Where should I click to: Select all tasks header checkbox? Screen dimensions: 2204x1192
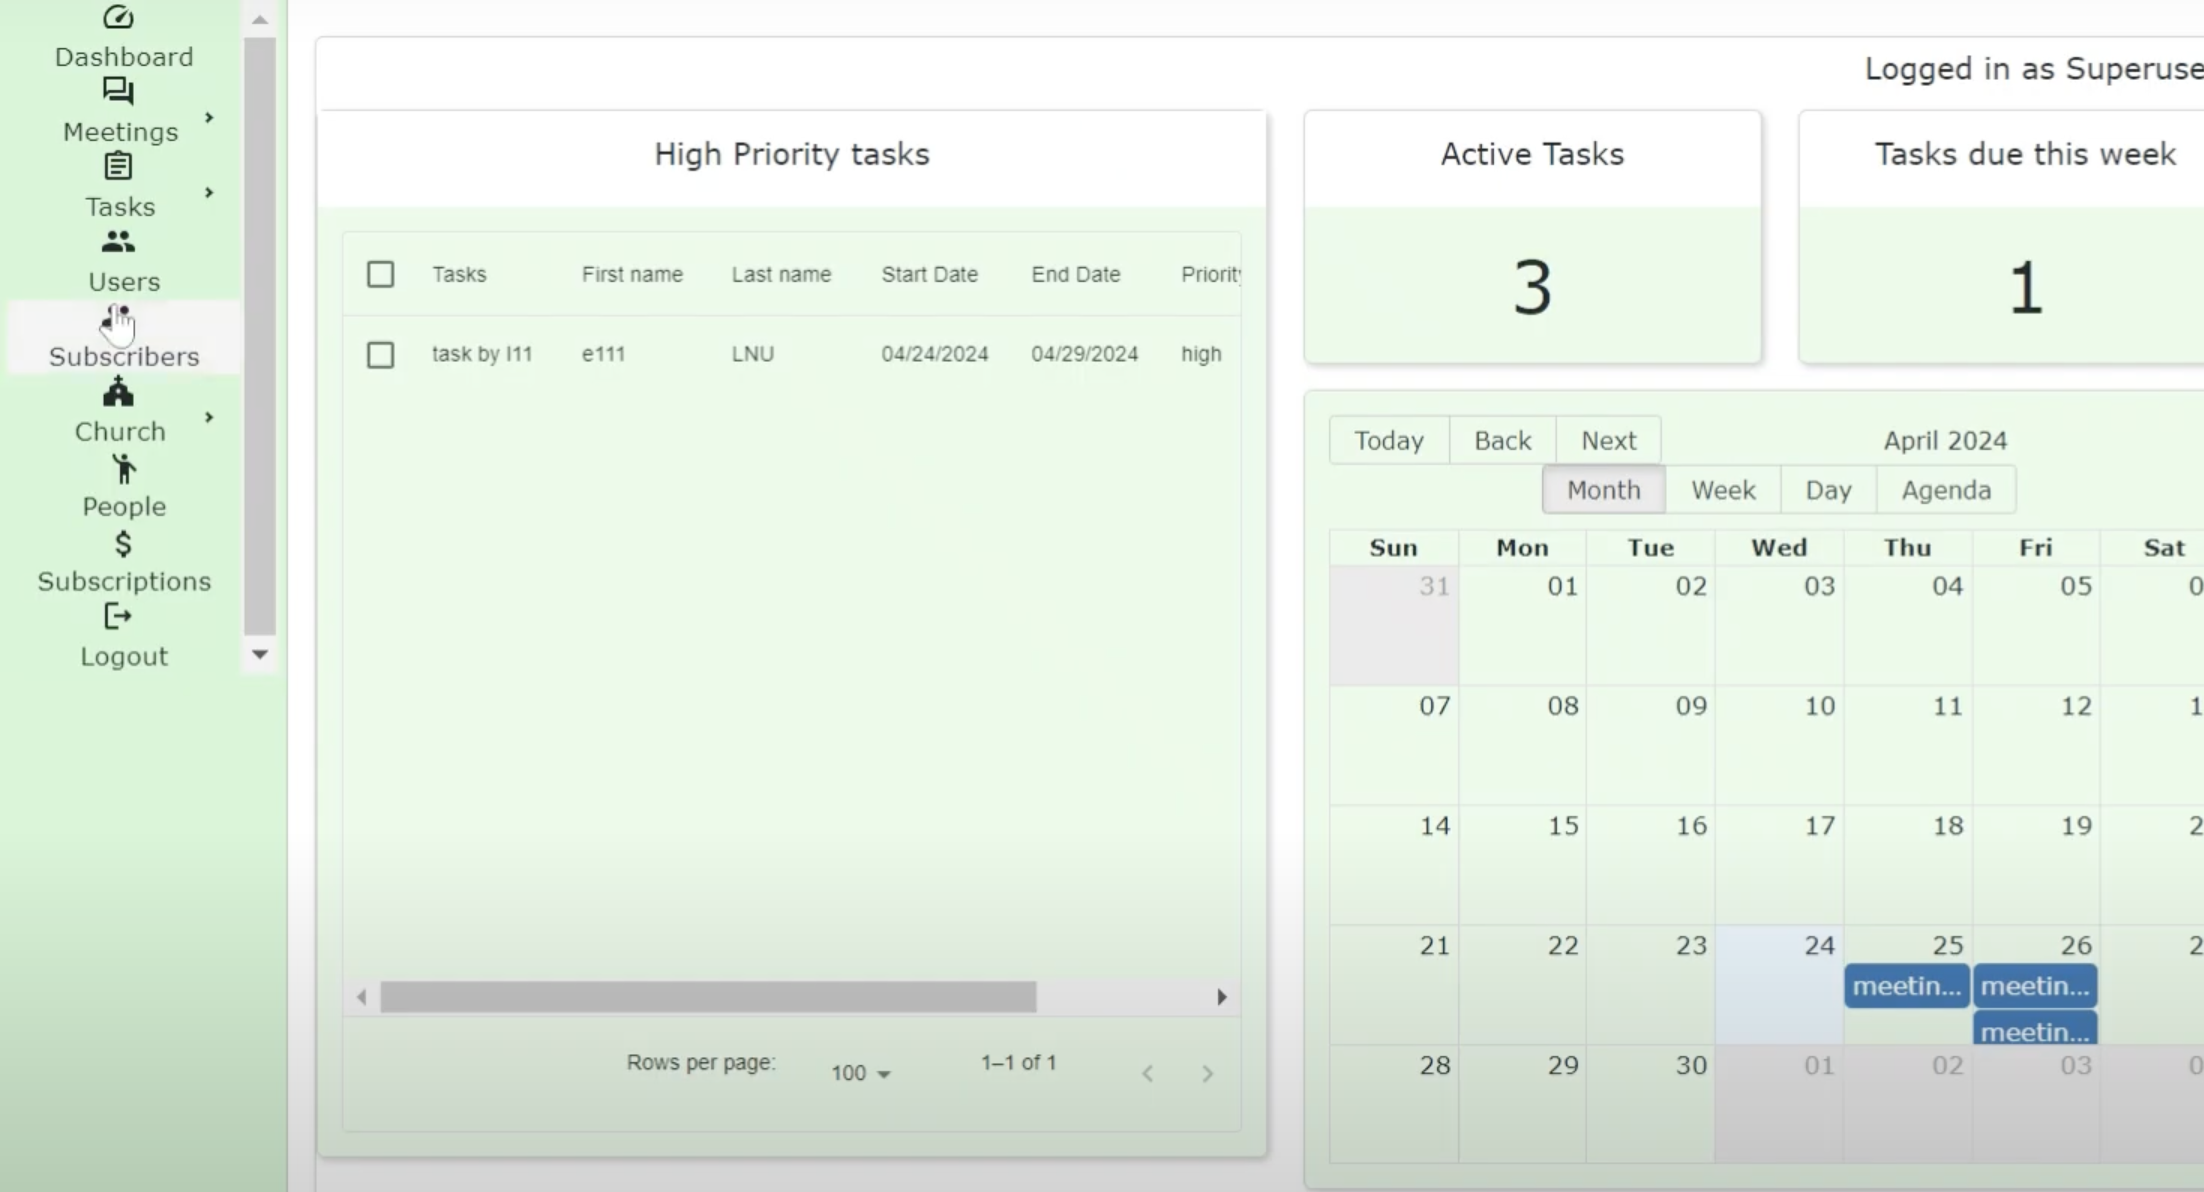[380, 274]
